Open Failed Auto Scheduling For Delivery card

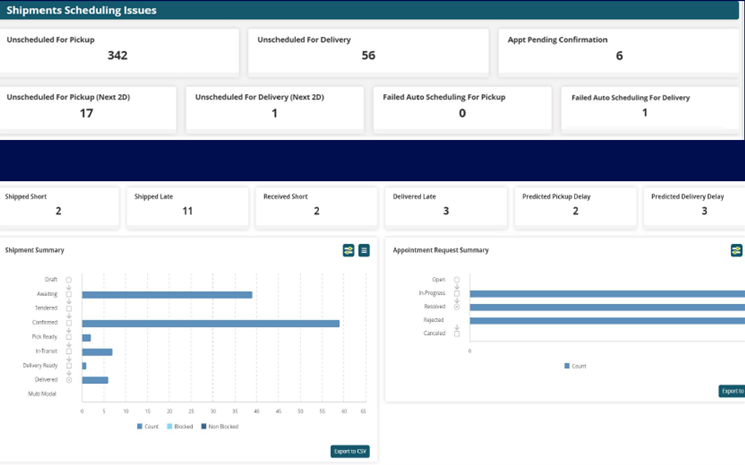click(650, 108)
